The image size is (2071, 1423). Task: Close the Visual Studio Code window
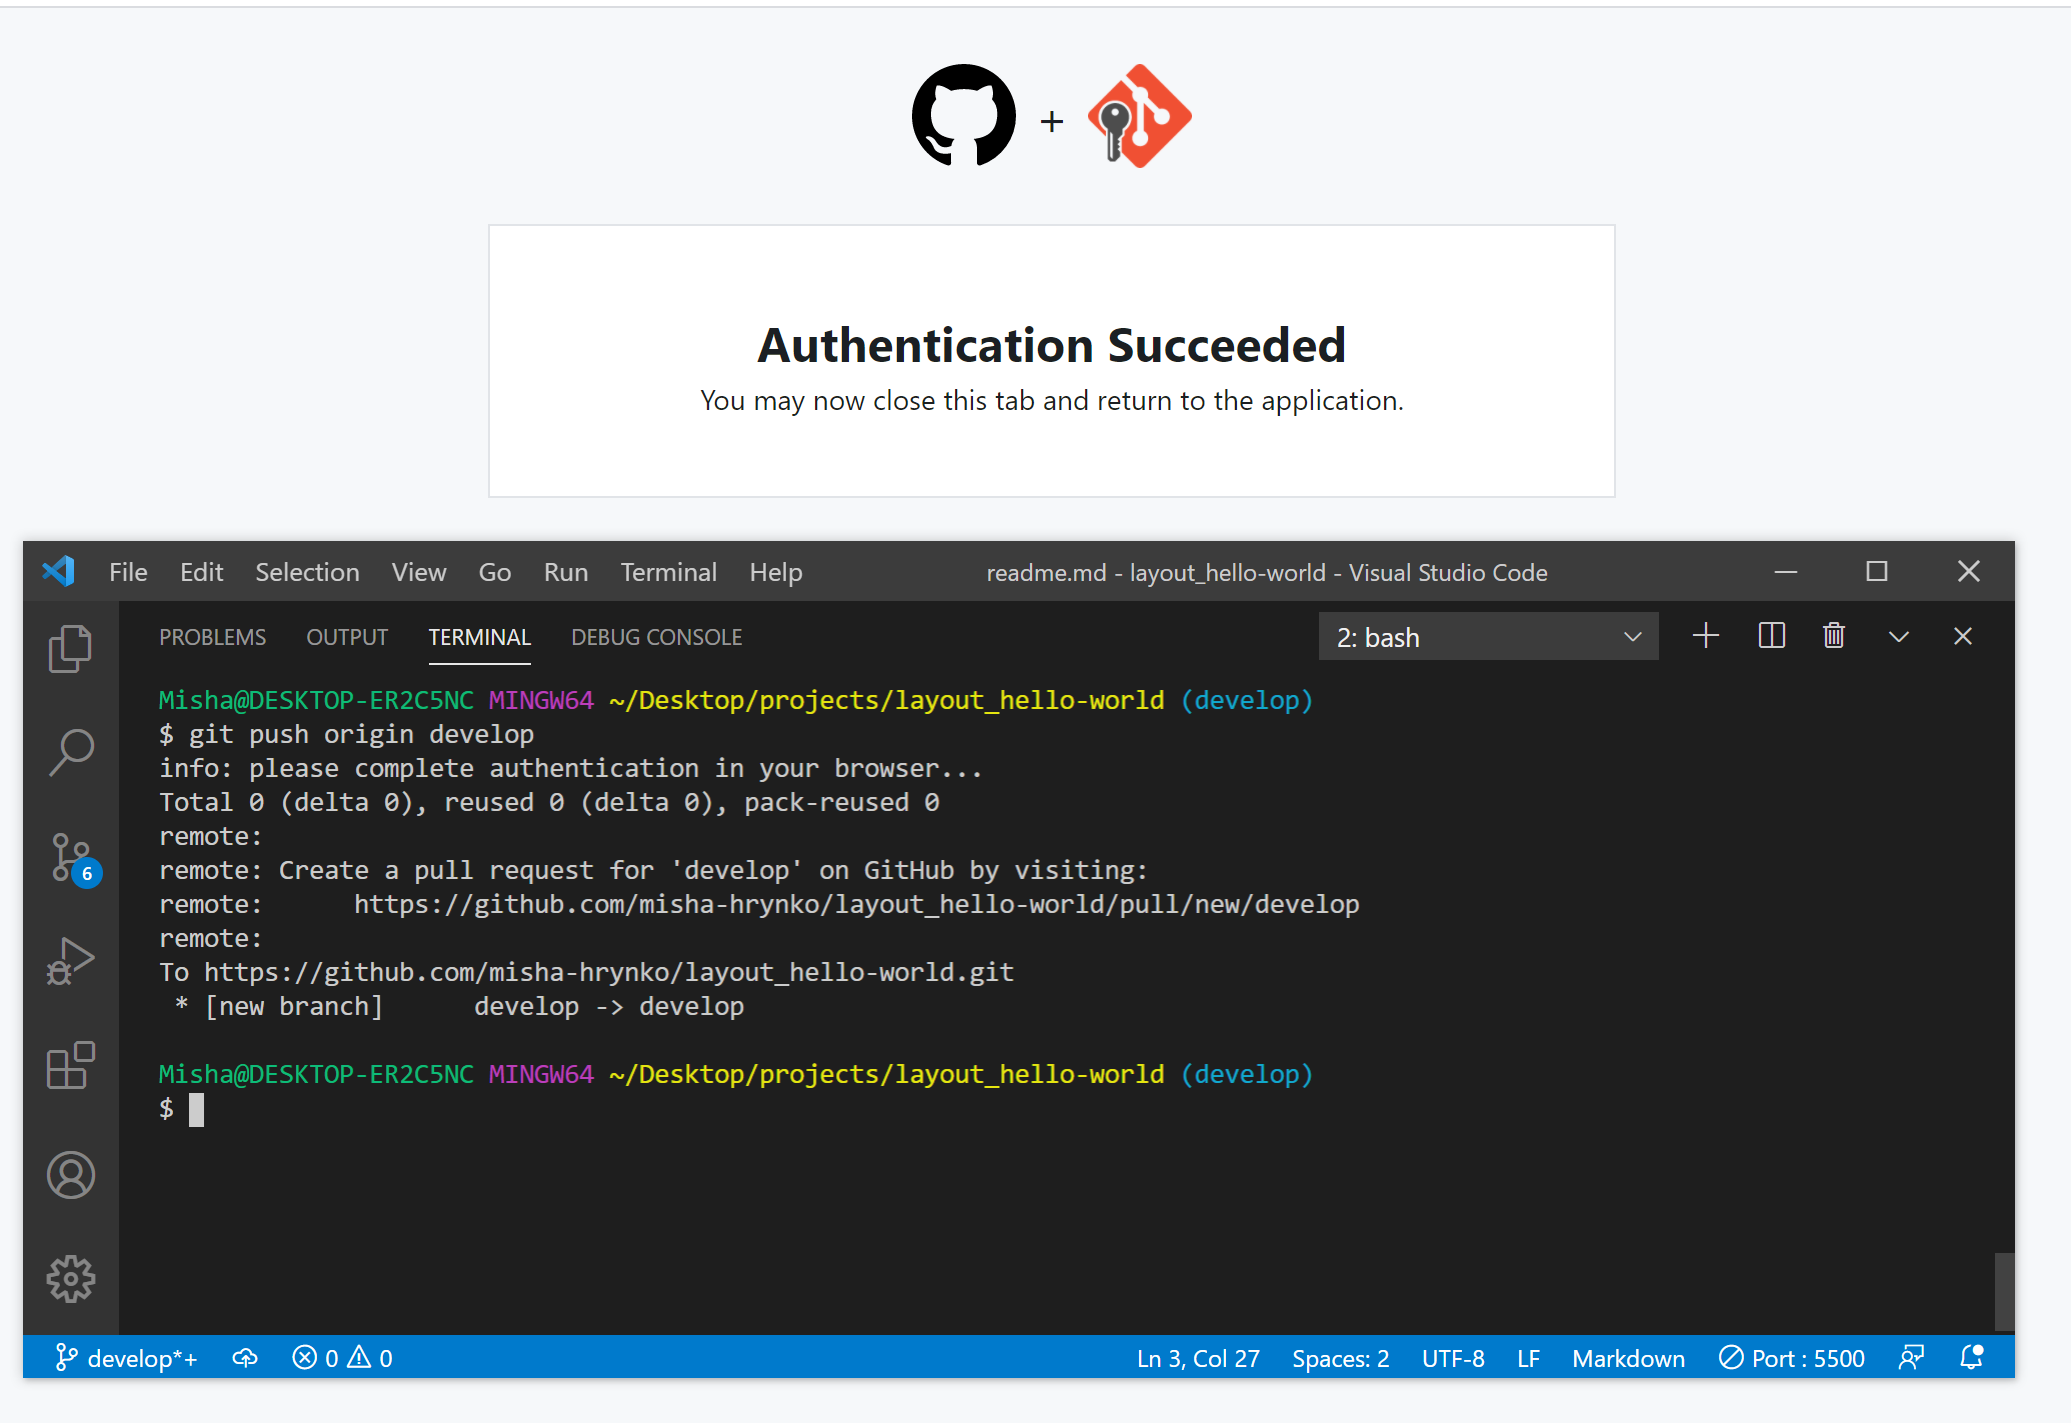tap(1969, 571)
